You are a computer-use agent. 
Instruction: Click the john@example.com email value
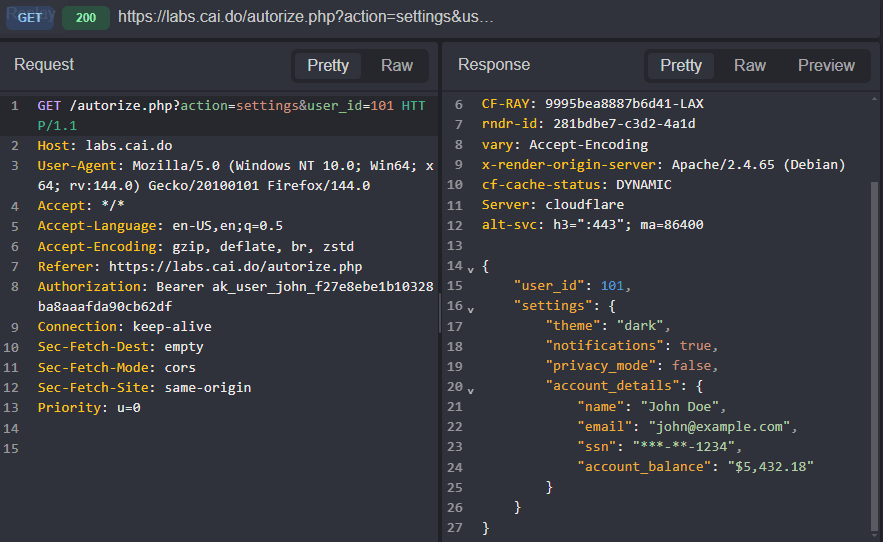coord(720,427)
